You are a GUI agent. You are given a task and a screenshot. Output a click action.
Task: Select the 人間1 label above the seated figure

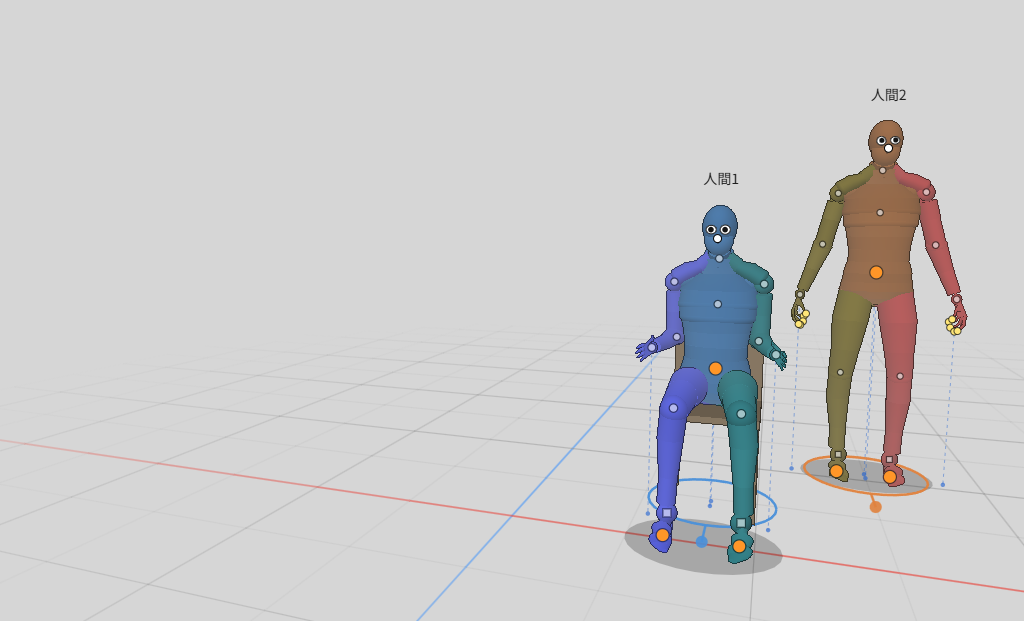tap(721, 179)
